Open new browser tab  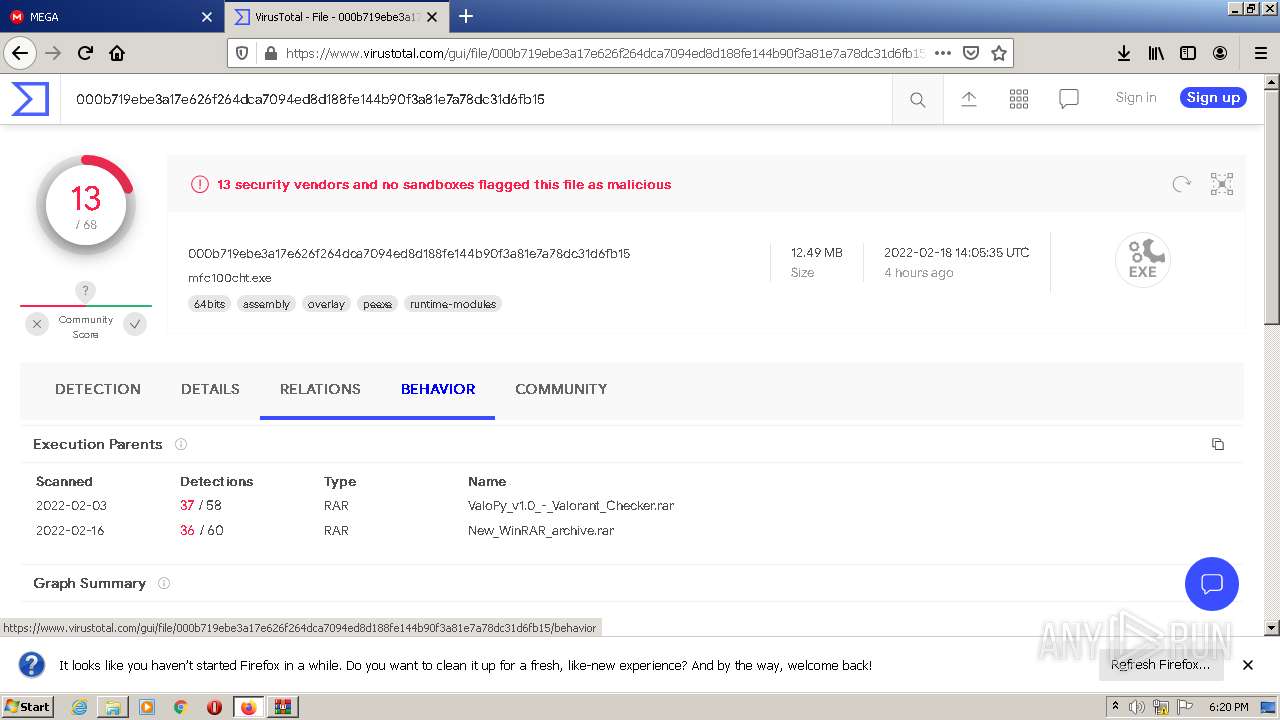466,16
